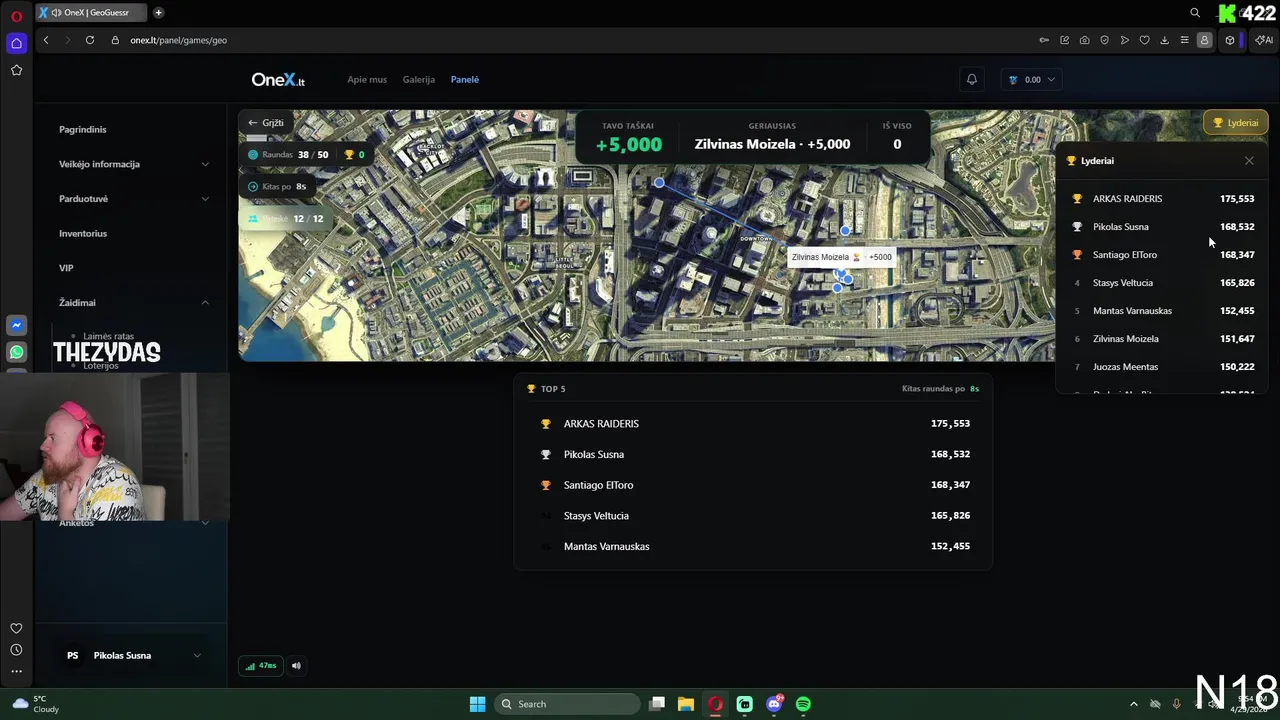Expand the Parduotuvė section

point(134,198)
